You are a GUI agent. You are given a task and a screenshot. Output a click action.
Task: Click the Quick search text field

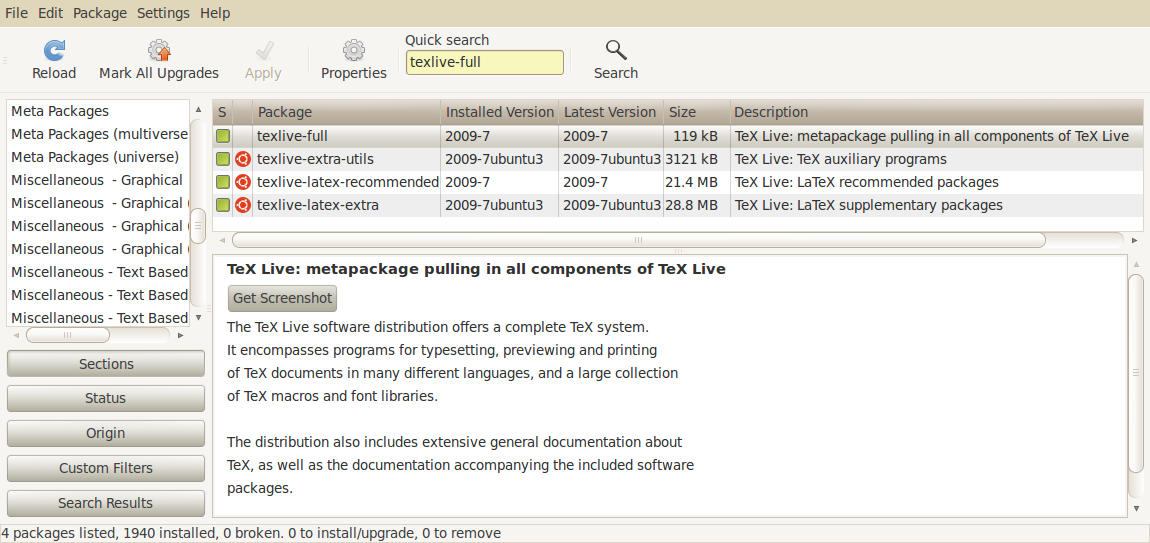coord(485,62)
